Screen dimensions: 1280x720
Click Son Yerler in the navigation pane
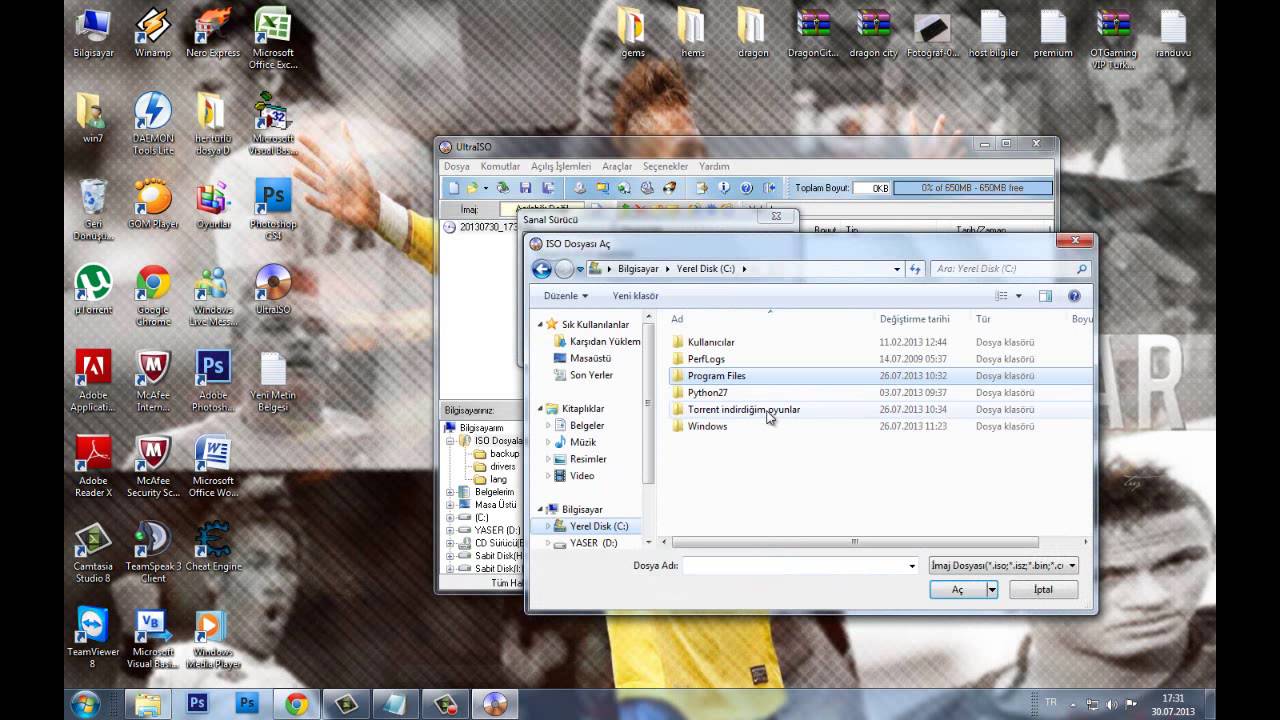591,375
